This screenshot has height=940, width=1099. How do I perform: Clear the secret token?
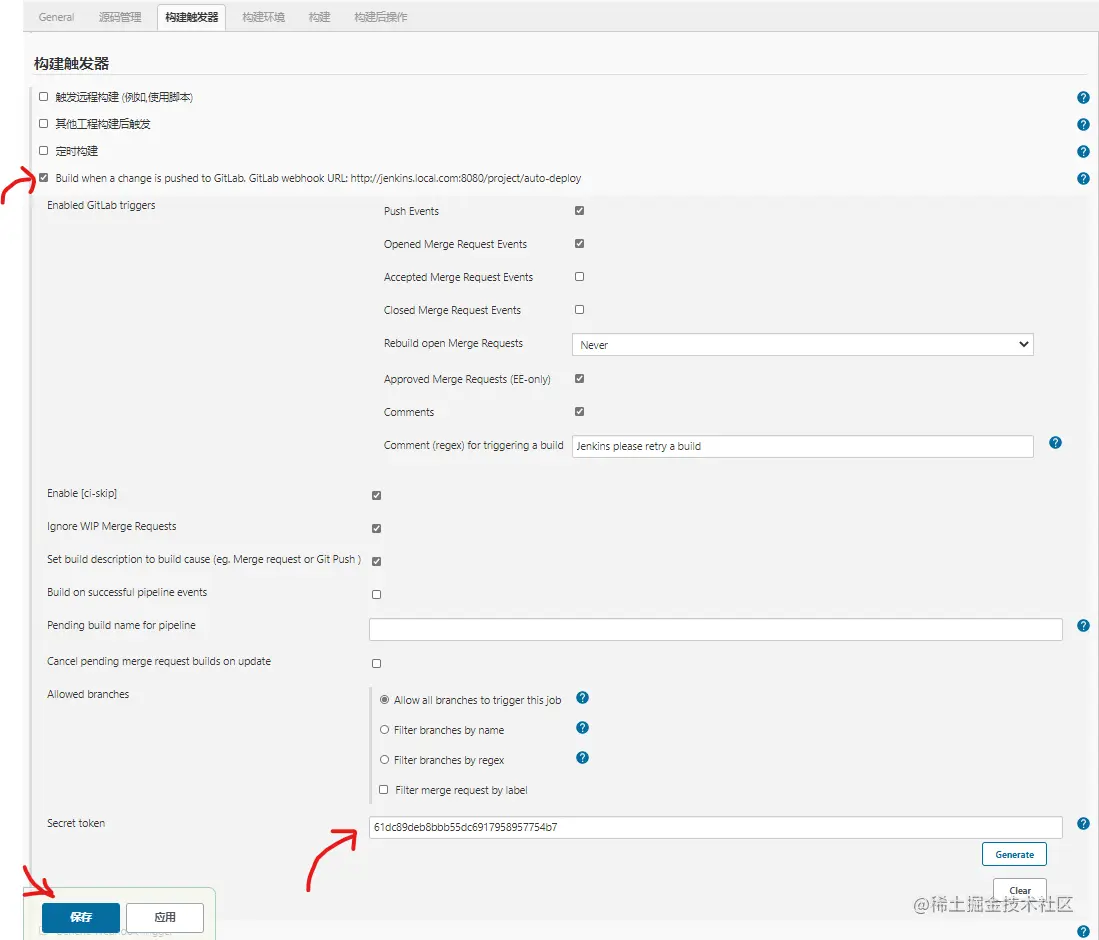click(x=1020, y=890)
